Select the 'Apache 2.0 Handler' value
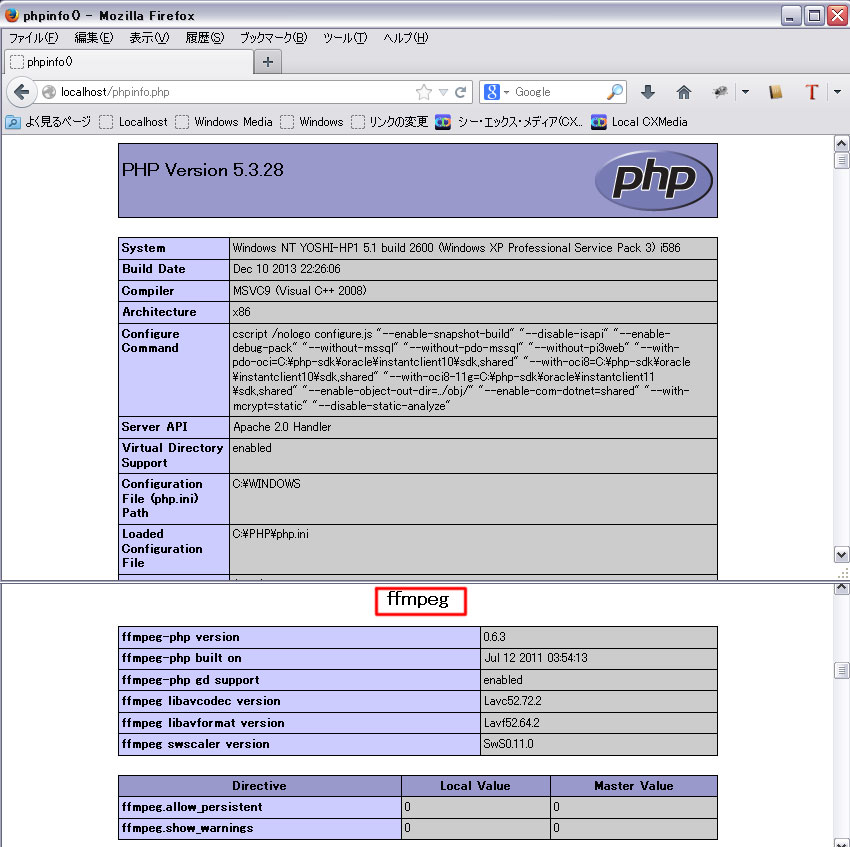The image size is (850, 847). (282, 427)
